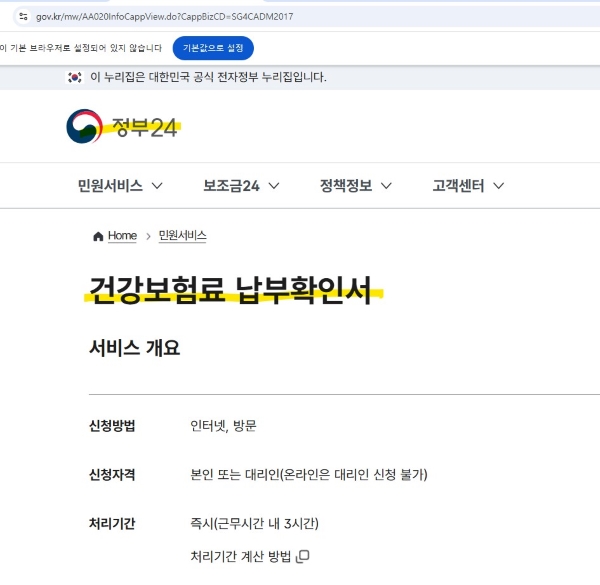600x585 pixels.
Task: Open the 정책정보 menu
Action: pos(346,186)
